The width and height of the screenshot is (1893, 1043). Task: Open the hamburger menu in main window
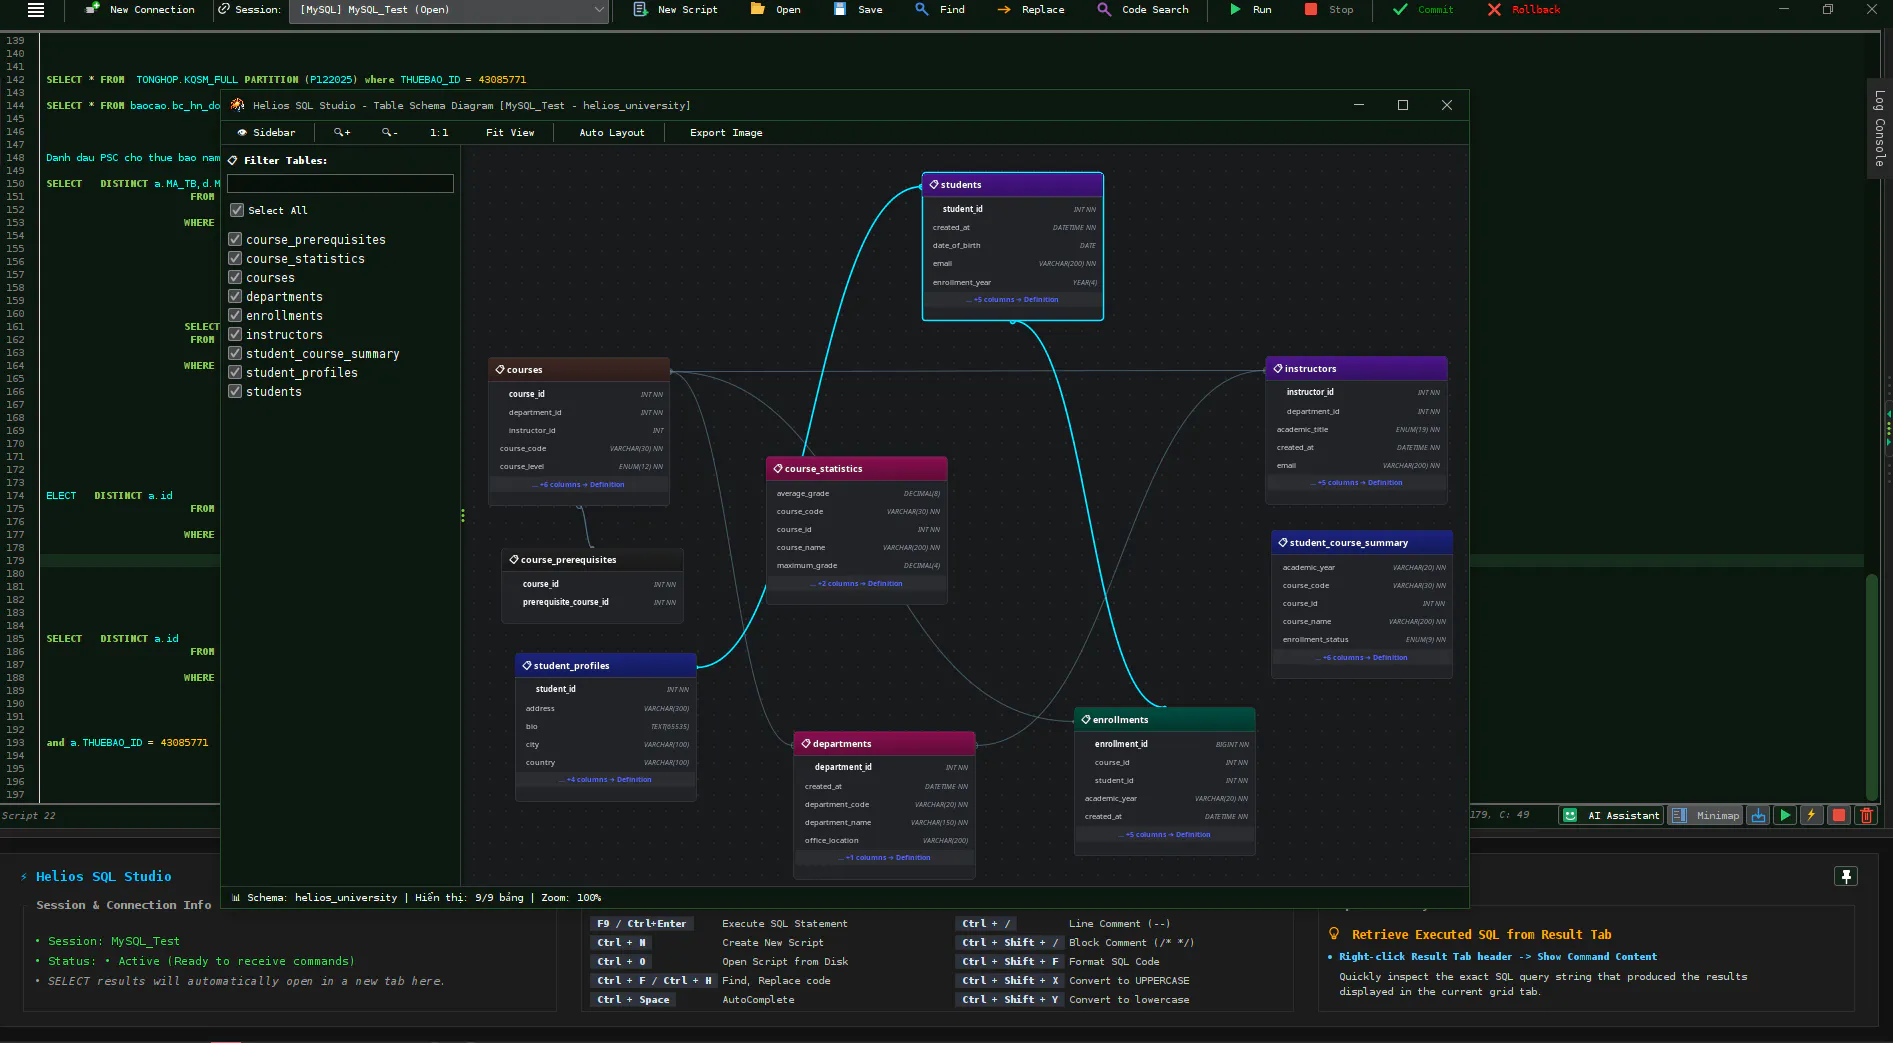click(x=36, y=10)
